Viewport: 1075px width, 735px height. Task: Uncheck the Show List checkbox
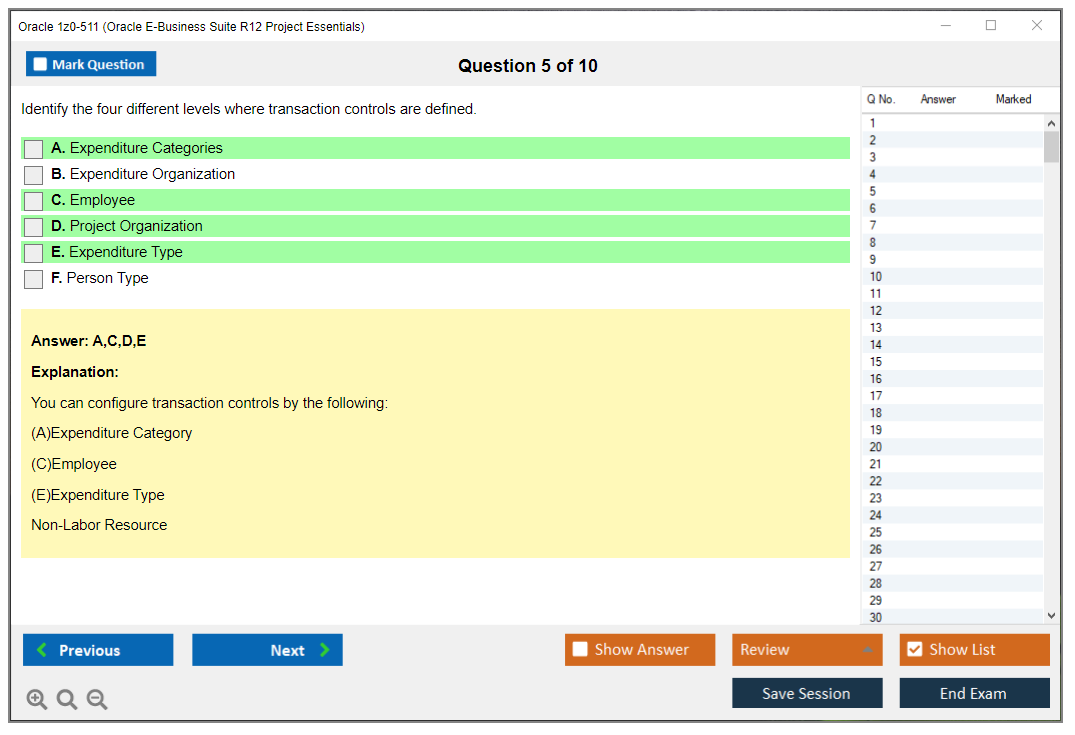coord(914,650)
